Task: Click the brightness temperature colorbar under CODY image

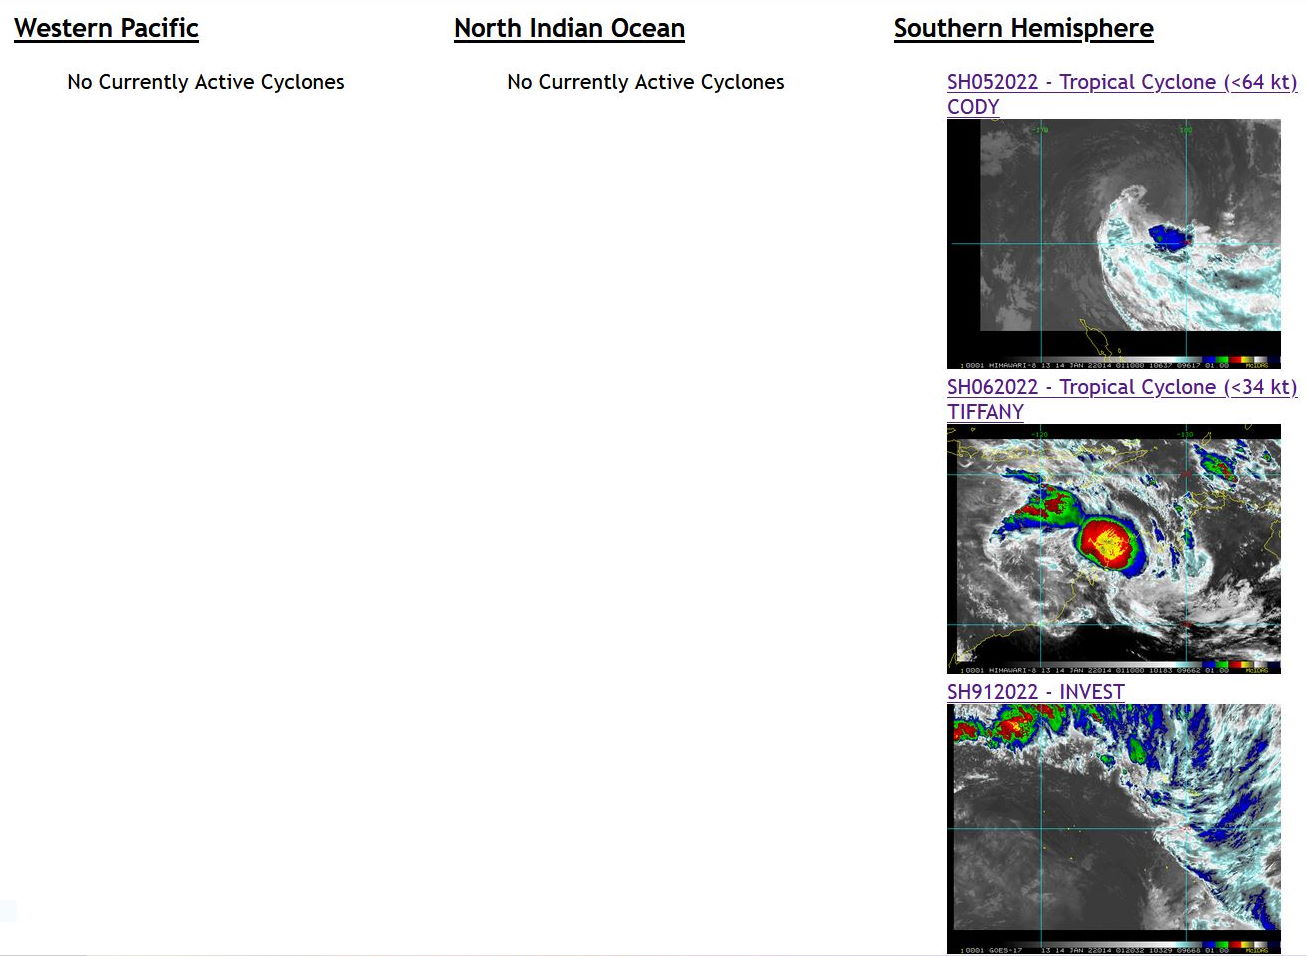Action: 1100,357
